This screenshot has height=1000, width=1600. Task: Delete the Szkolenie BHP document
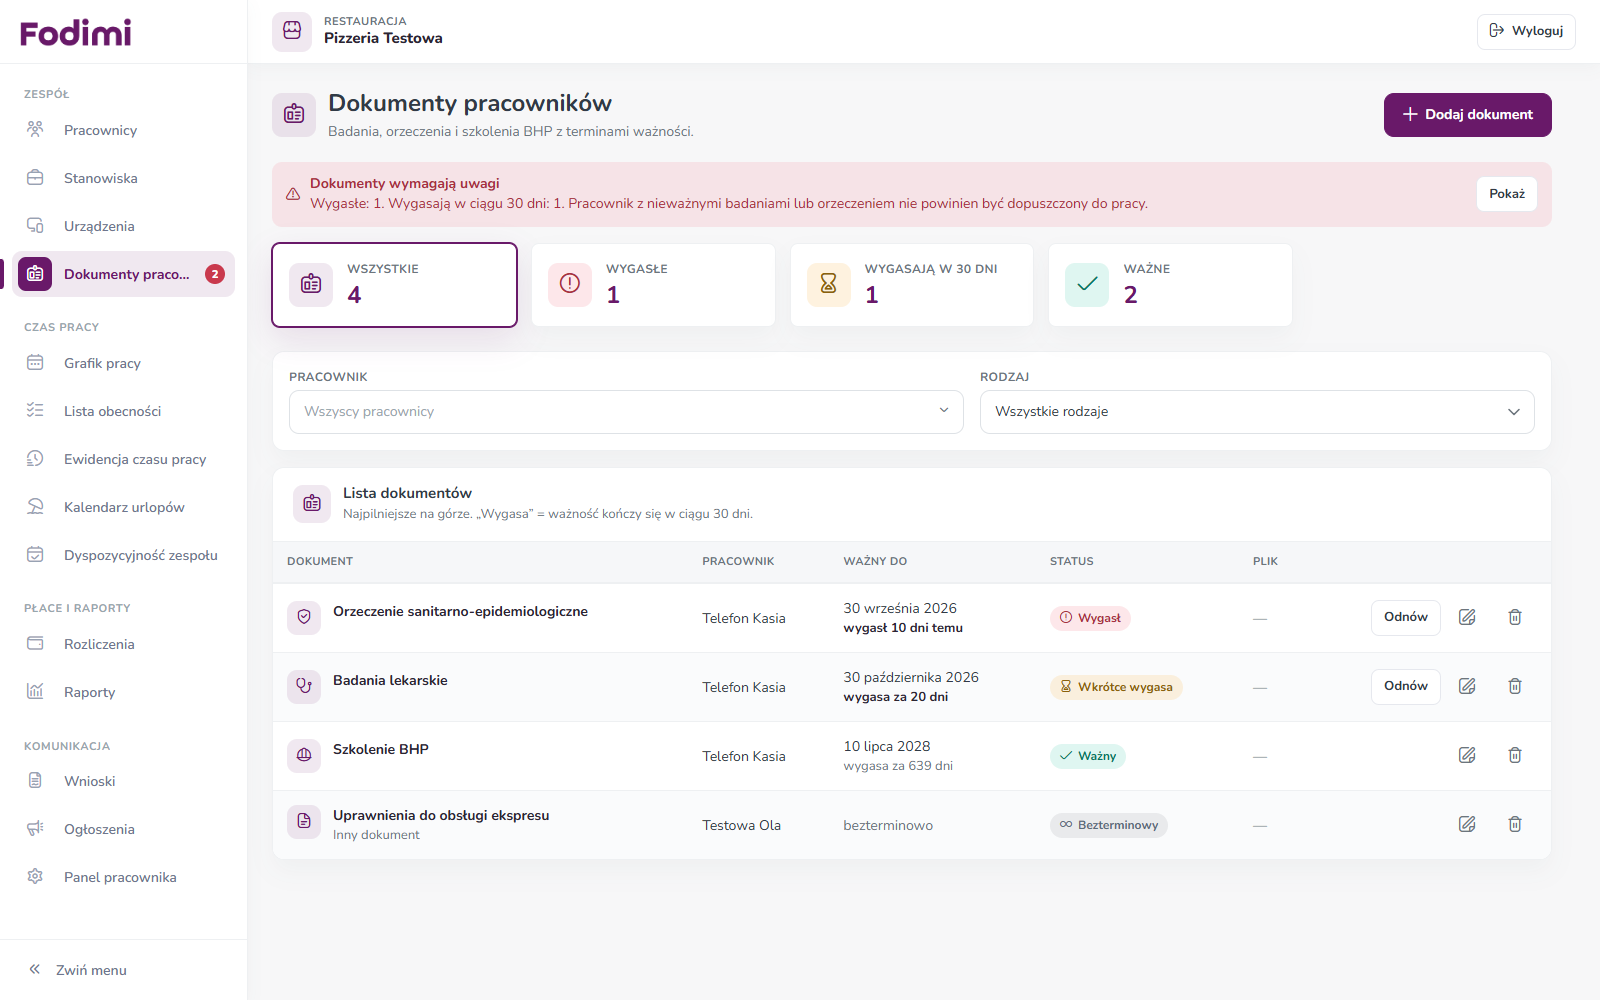click(x=1515, y=755)
